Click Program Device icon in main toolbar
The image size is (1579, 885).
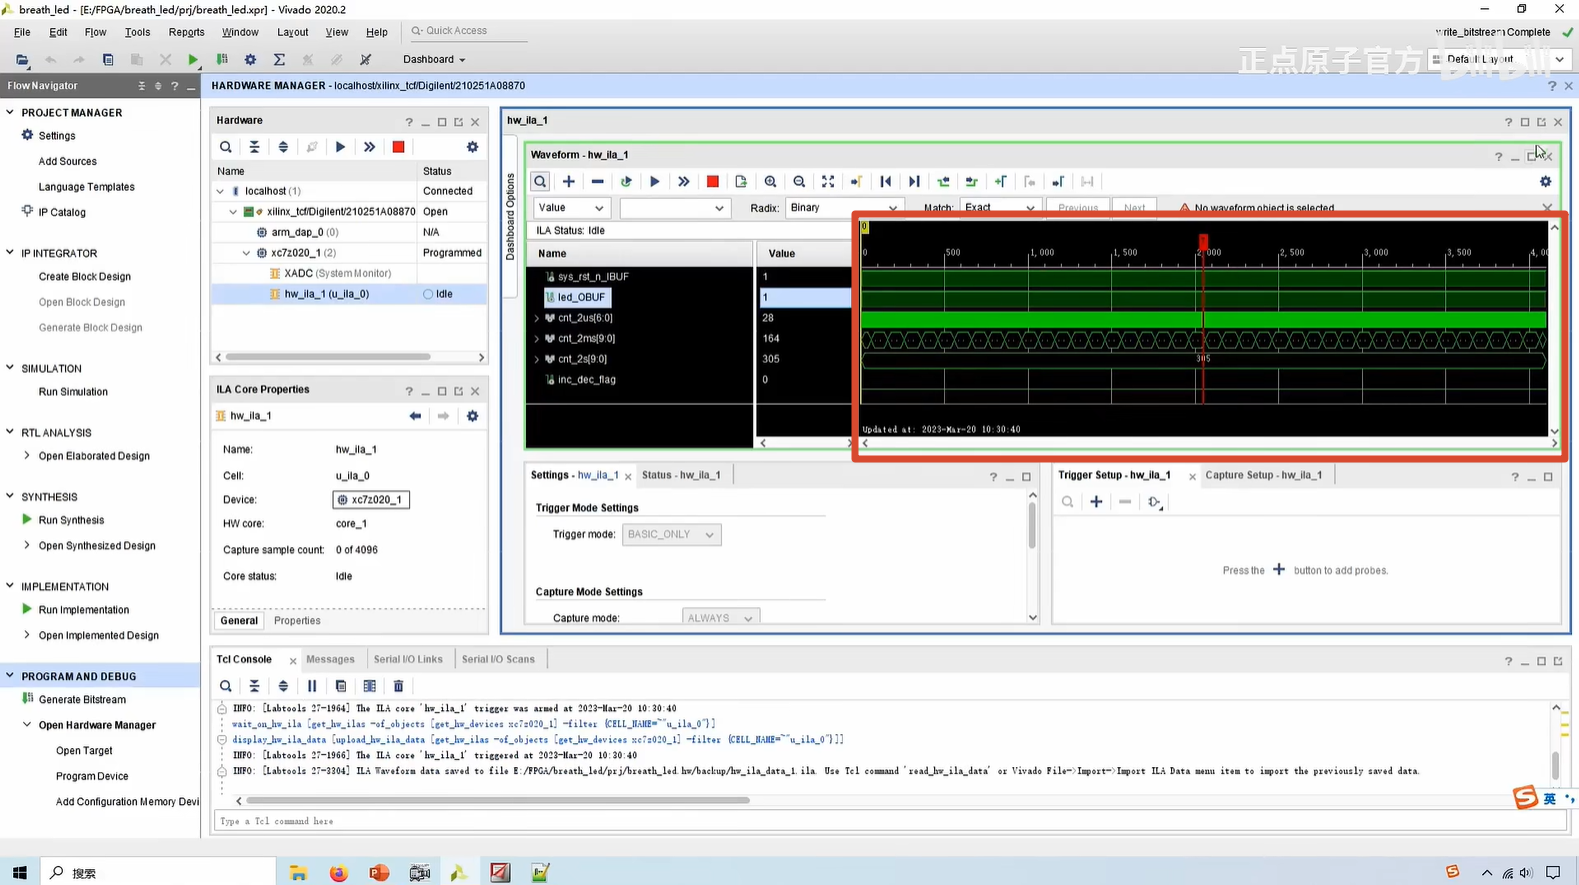point(222,60)
